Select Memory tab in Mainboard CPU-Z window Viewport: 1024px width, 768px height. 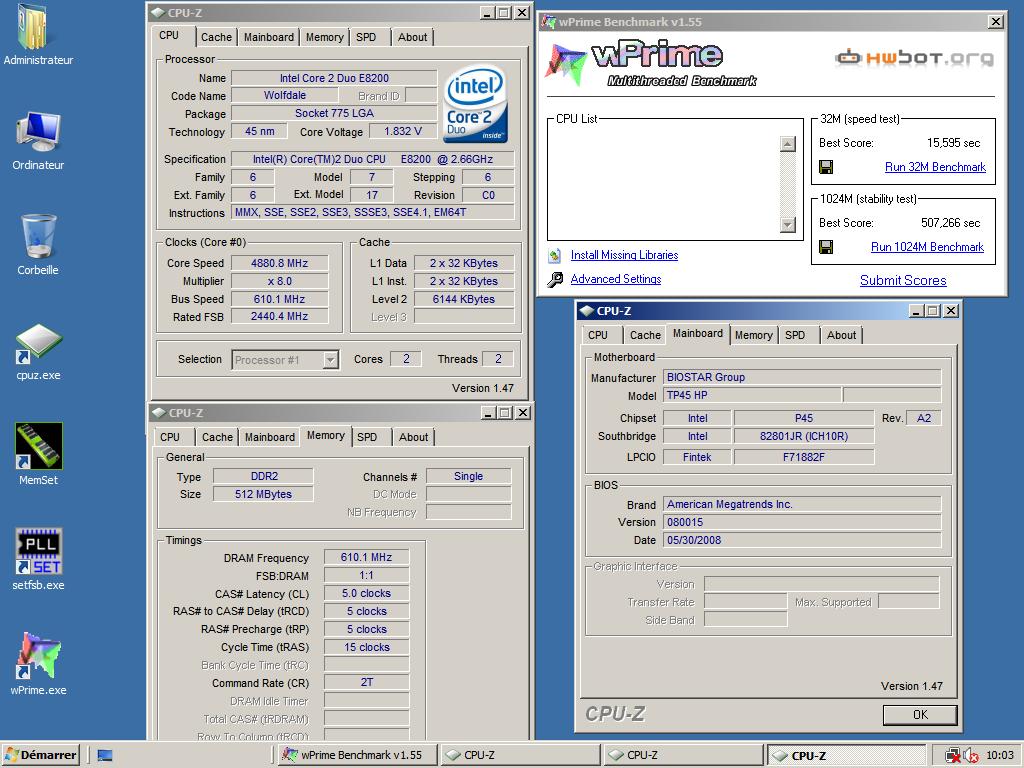[x=754, y=335]
